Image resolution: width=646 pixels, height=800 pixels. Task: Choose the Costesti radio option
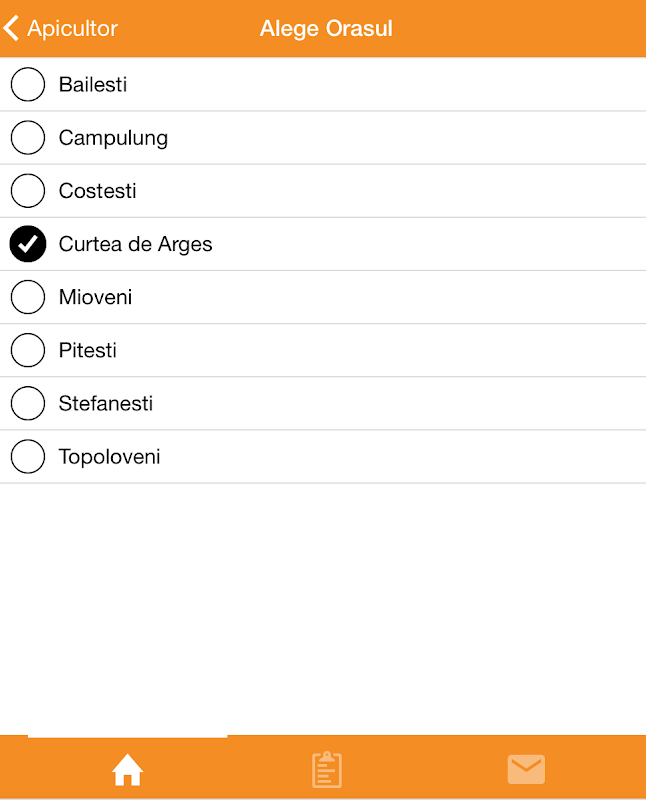coord(28,191)
